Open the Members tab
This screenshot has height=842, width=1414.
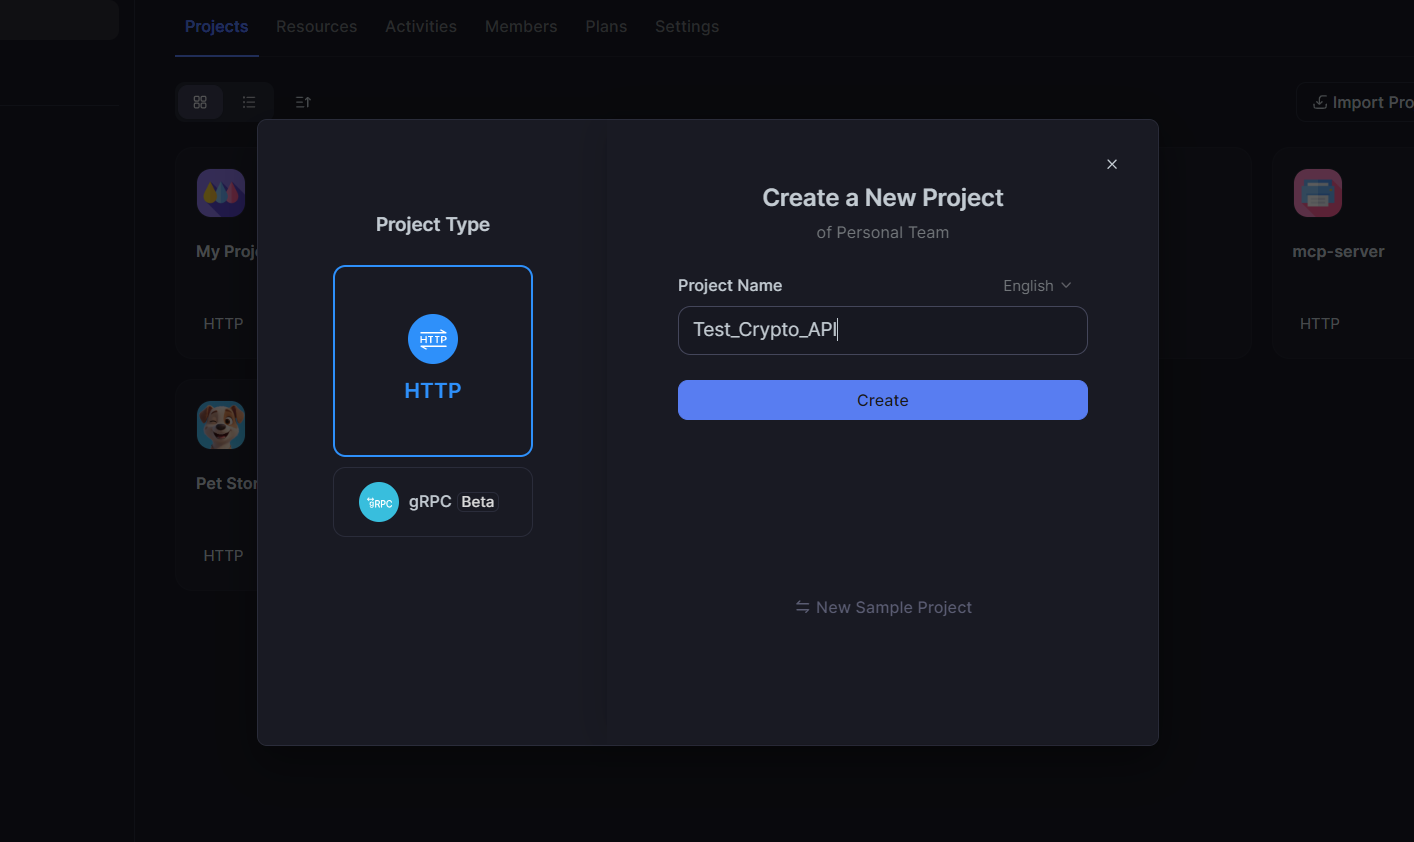tap(520, 26)
